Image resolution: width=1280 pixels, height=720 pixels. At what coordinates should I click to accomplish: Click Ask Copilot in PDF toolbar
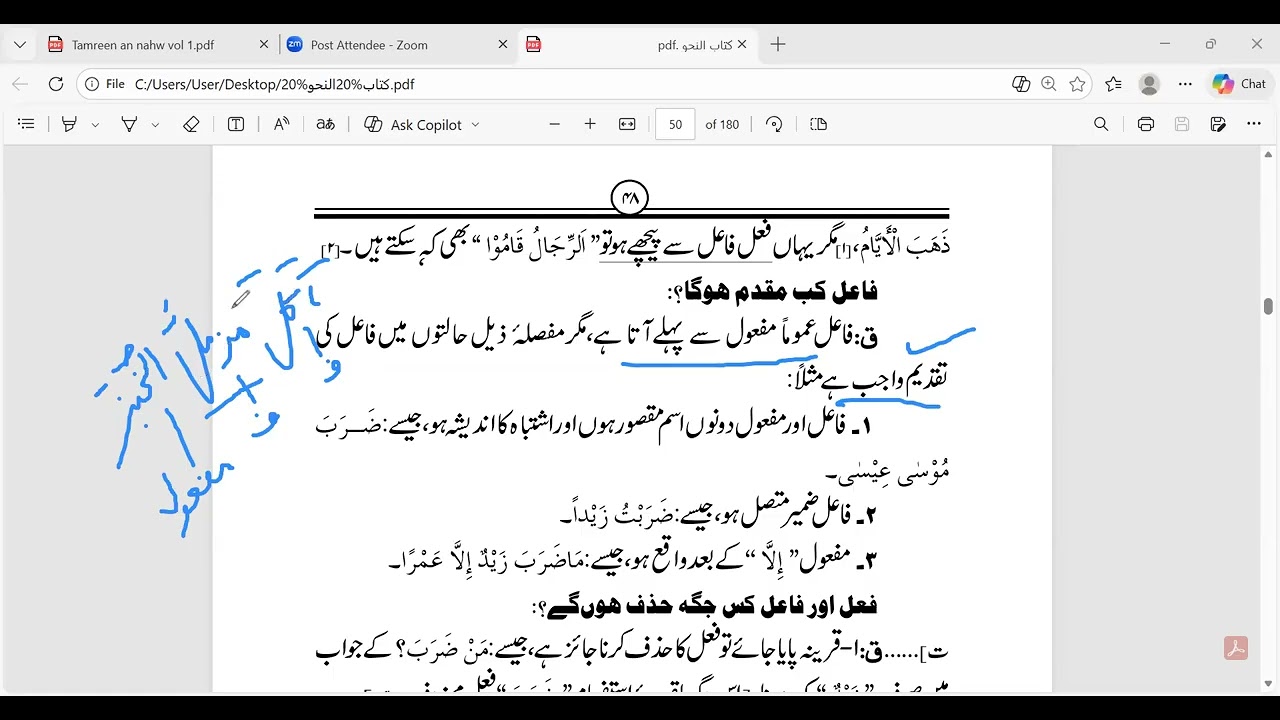(412, 124)
